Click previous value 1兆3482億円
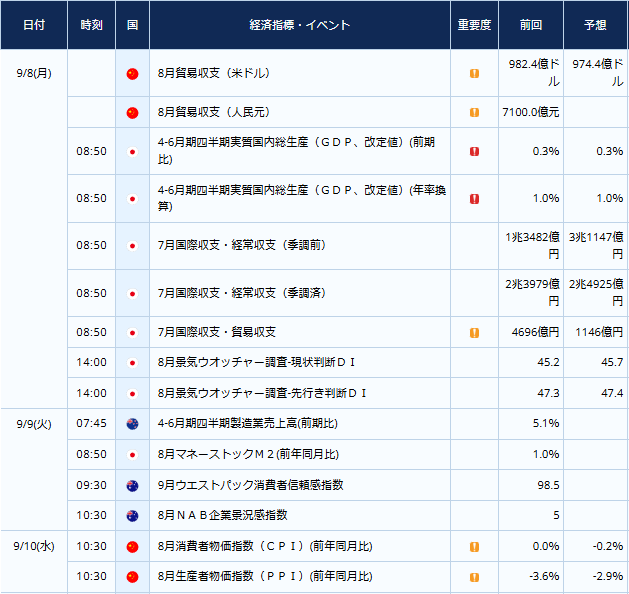The height and width of the screenshot is (594, 629). (x=532, y=245)
